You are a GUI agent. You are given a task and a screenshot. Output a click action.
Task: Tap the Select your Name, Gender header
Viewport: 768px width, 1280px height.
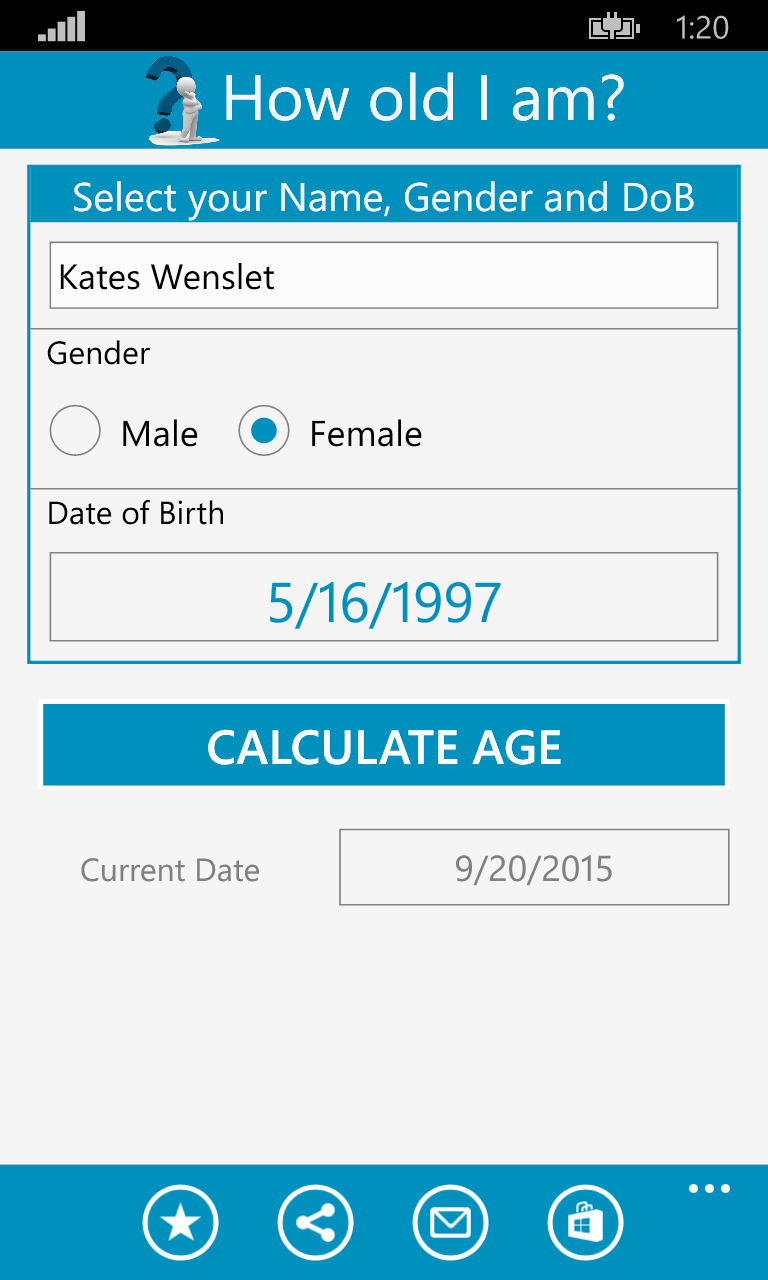click(x=384, y=198)
